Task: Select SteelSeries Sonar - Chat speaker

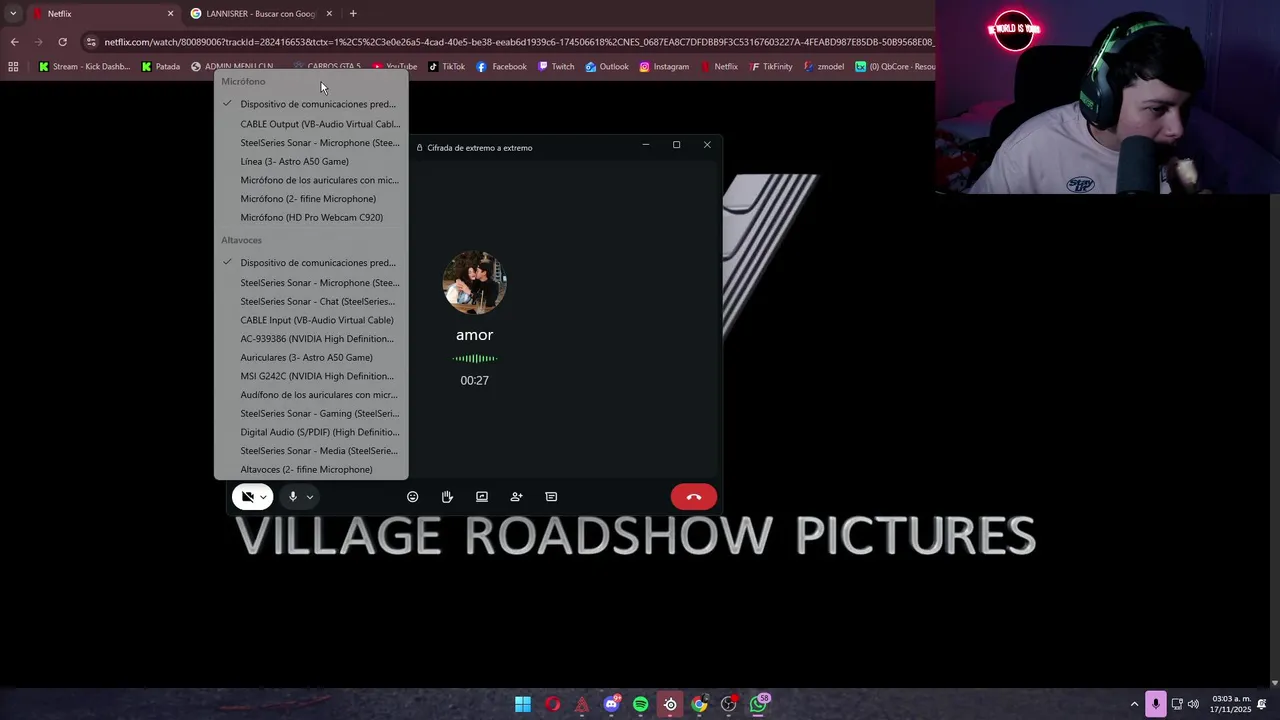Action: (x=311, y=301)
